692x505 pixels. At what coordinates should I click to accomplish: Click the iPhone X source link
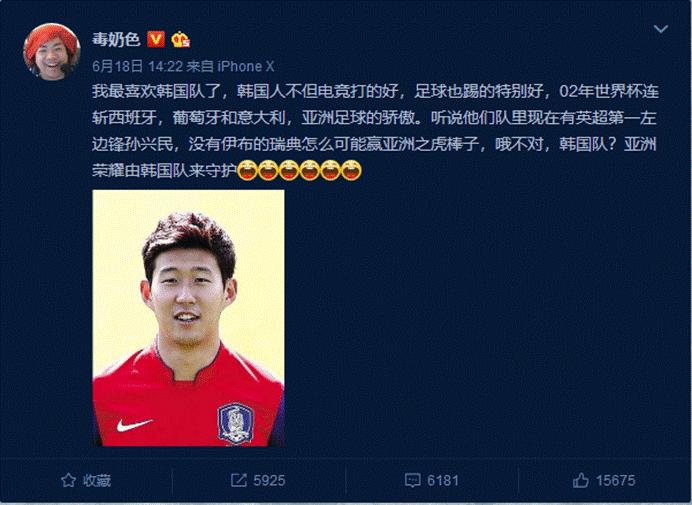point(245,66)
